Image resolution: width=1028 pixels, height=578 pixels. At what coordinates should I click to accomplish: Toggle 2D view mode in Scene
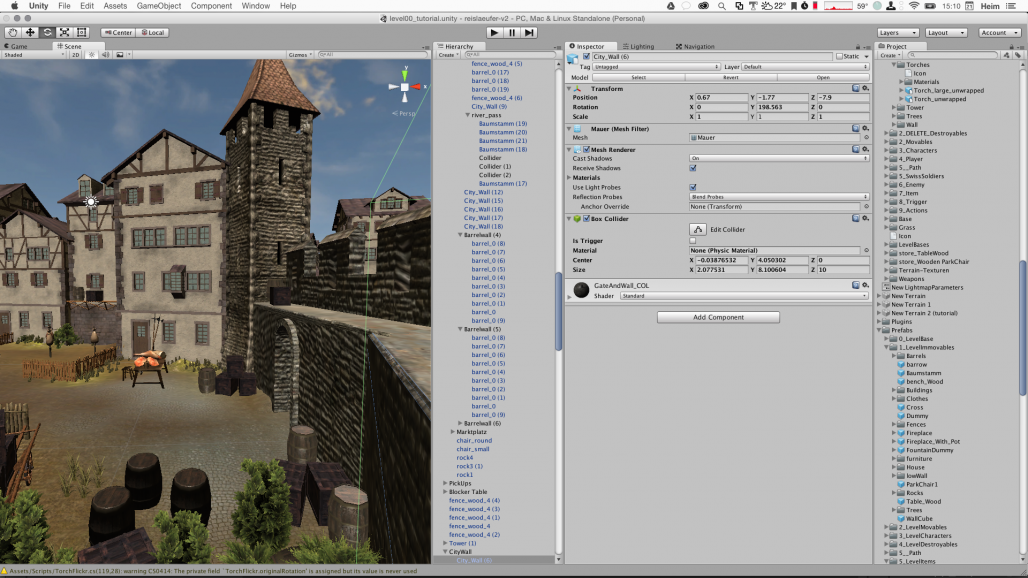(75, 55)
